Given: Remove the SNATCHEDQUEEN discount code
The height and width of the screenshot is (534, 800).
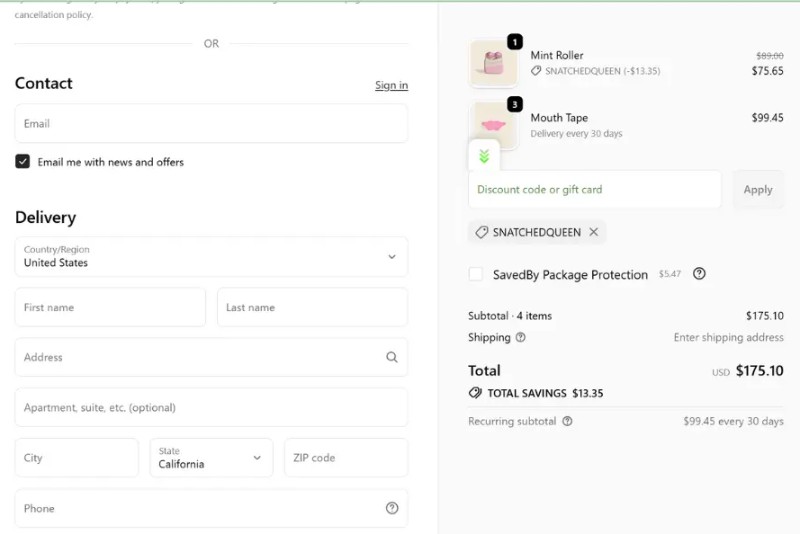Looking at the screenshot, I should pyautogui.click(x=593, y=232).
